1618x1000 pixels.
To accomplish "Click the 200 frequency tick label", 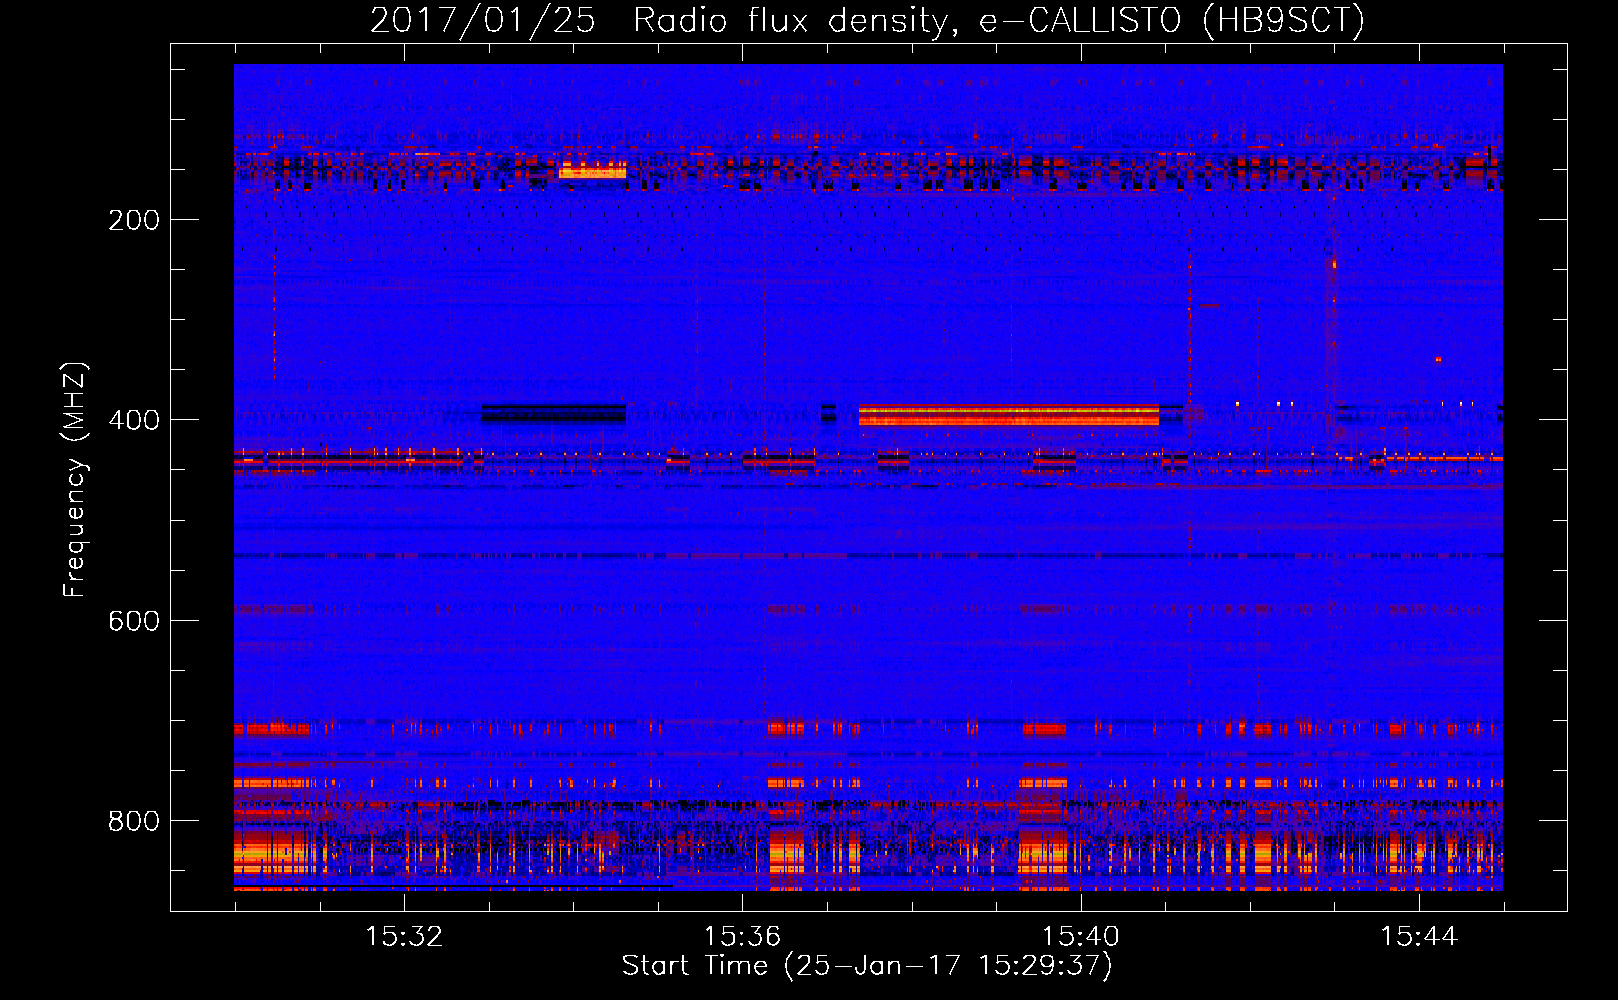I will 134,220.
